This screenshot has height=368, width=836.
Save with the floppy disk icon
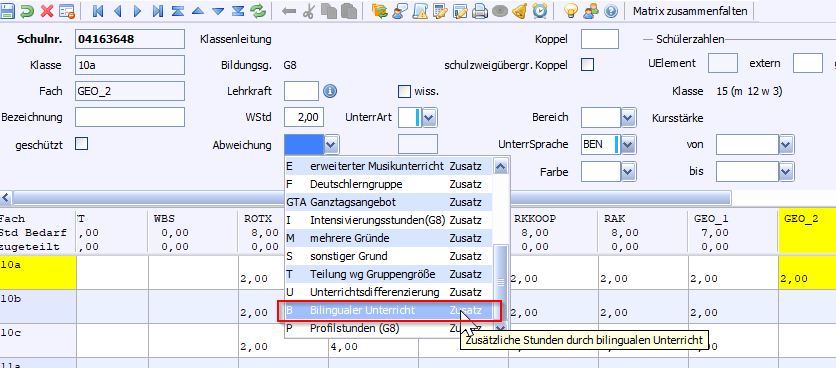[x=7, y=11]
